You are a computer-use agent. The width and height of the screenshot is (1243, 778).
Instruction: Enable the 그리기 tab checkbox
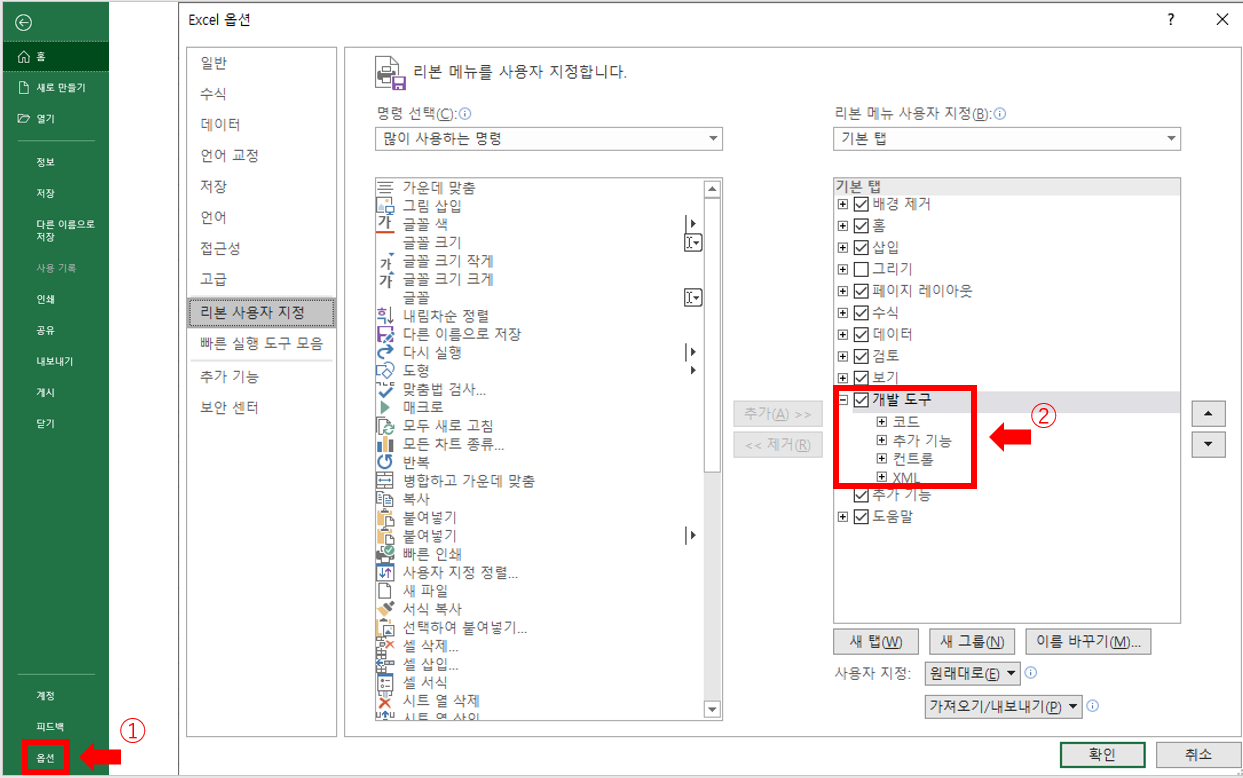tap(861, 269)
